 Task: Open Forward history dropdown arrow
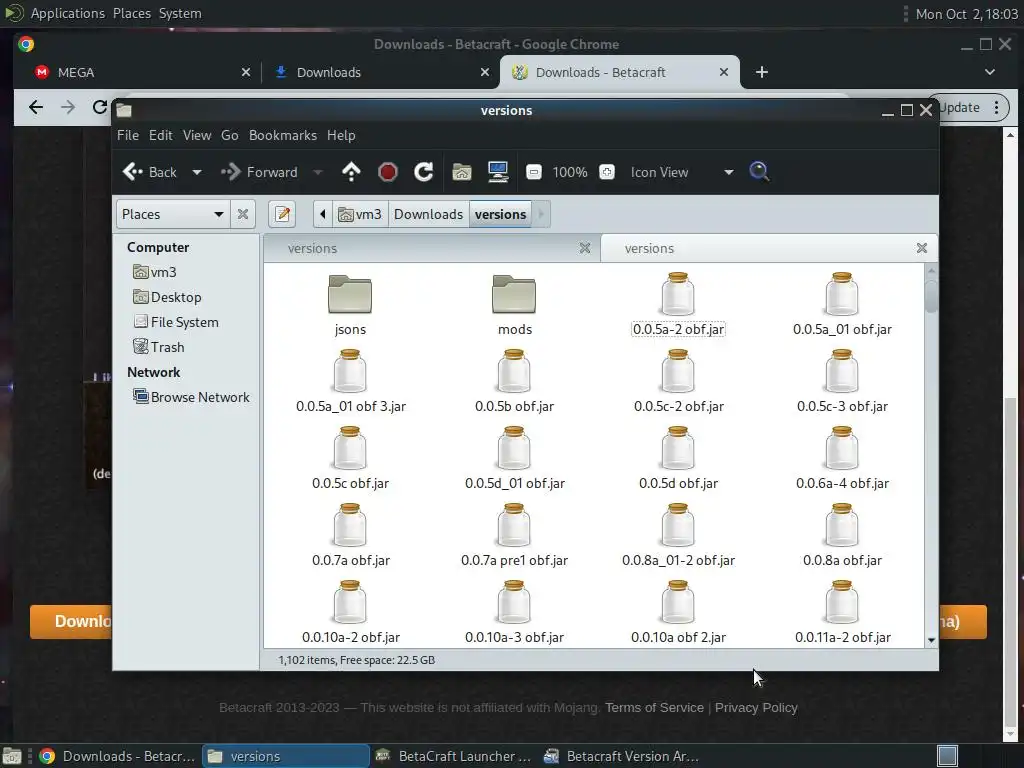pos(318,172)
